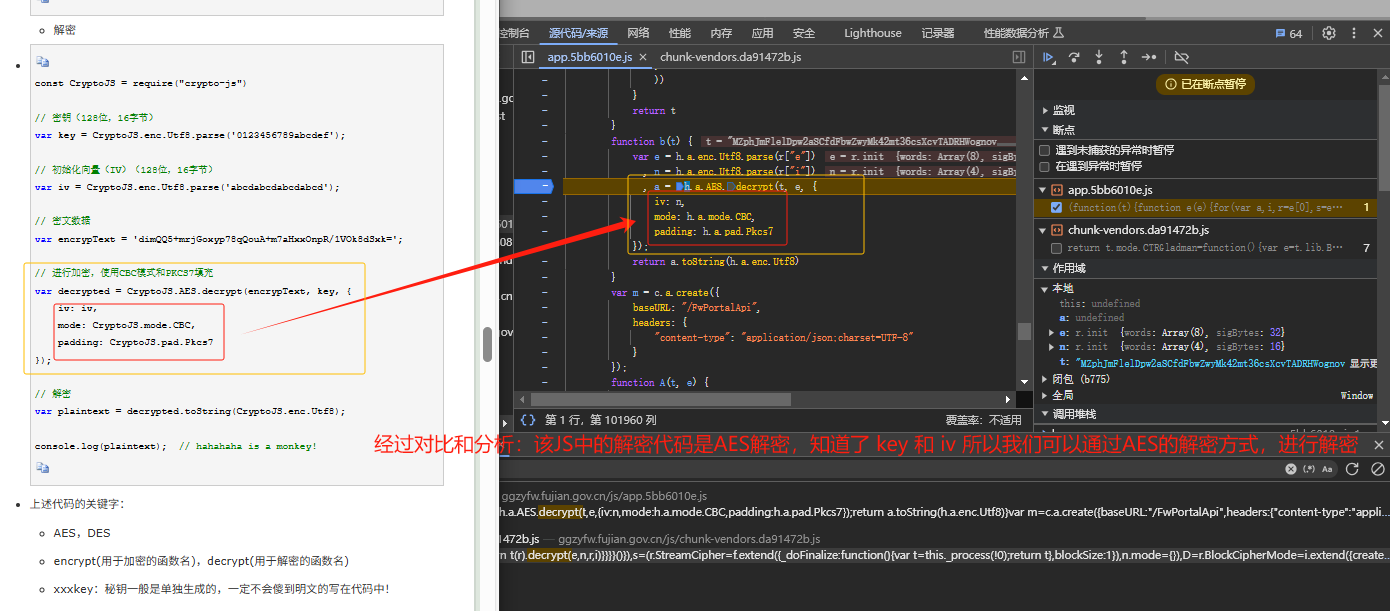Click 显示更多 to show full t value
The height and width of the screenshot is (611, 1390).
pos(1363,363)
